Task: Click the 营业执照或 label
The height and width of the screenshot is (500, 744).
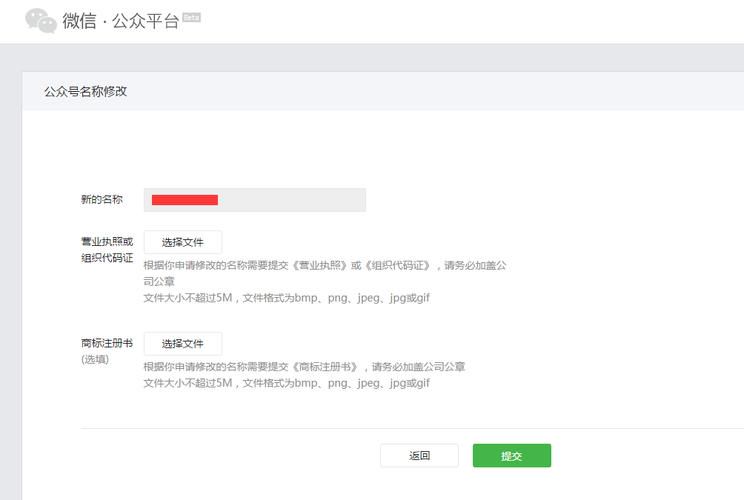Action: click(107, 241)
